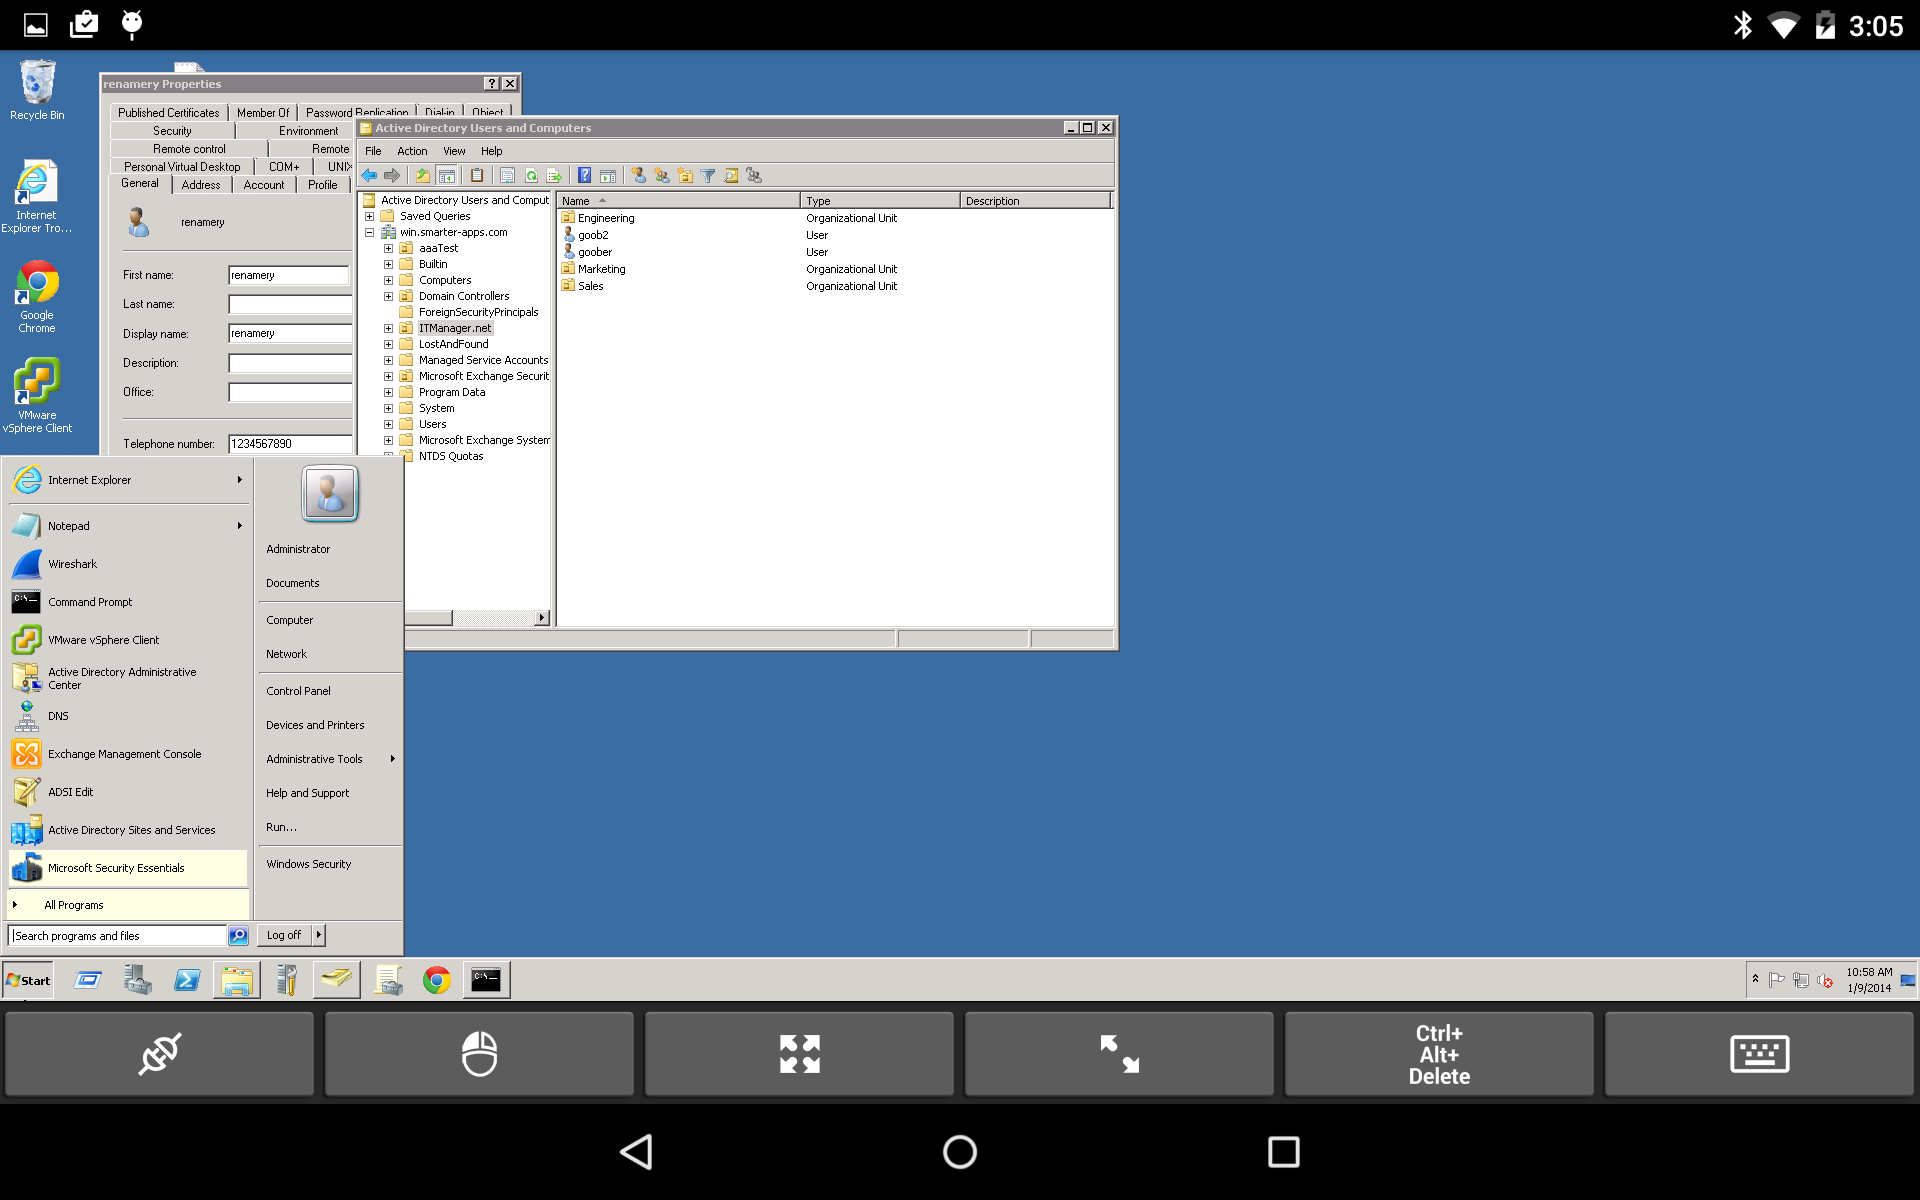Click the Forward arrow in ADUC toolbar
Viewport: 1920px width, 1200px height.
pyautogui.click(x=392, y=176)
